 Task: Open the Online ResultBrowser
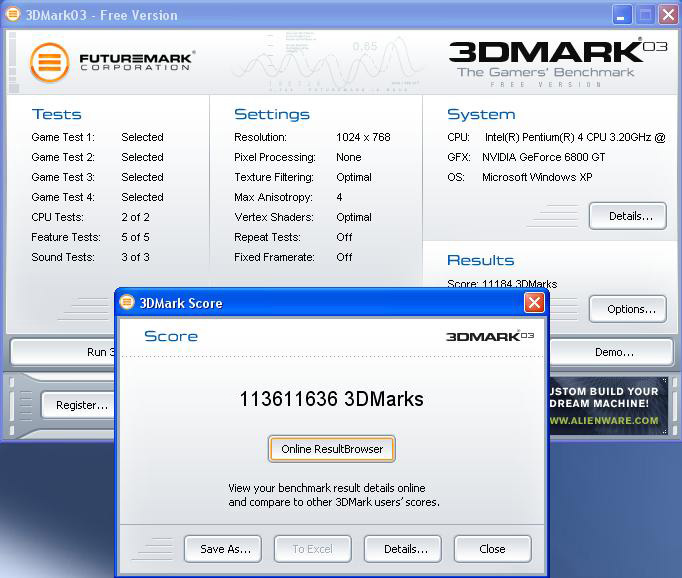coord(332,449)
